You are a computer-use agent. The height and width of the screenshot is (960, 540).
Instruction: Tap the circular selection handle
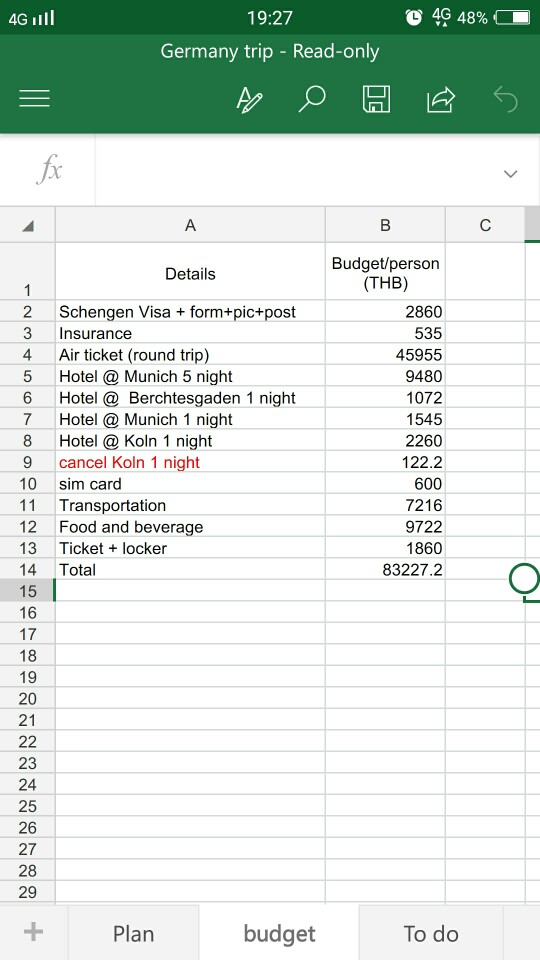pyautogui.click(x=524, y=579)
